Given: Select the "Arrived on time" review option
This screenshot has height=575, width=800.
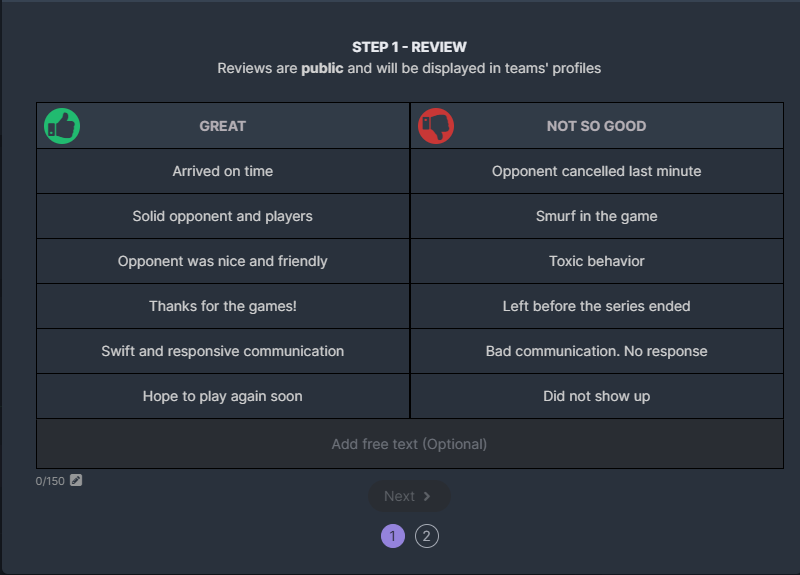Looking at the screenshot, I should [223, 171].
